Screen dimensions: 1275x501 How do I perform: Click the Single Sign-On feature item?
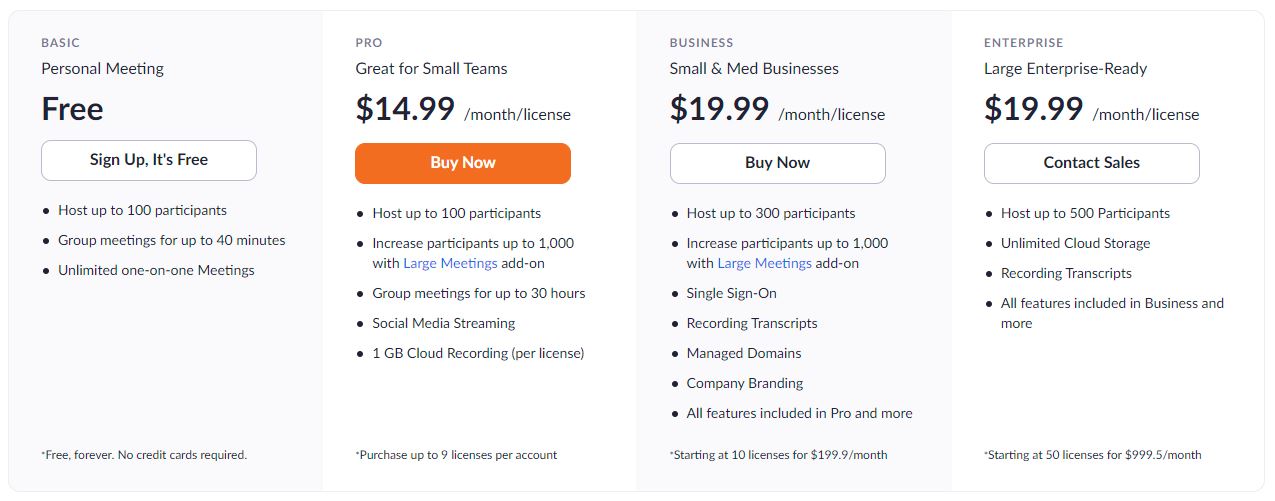732,293
